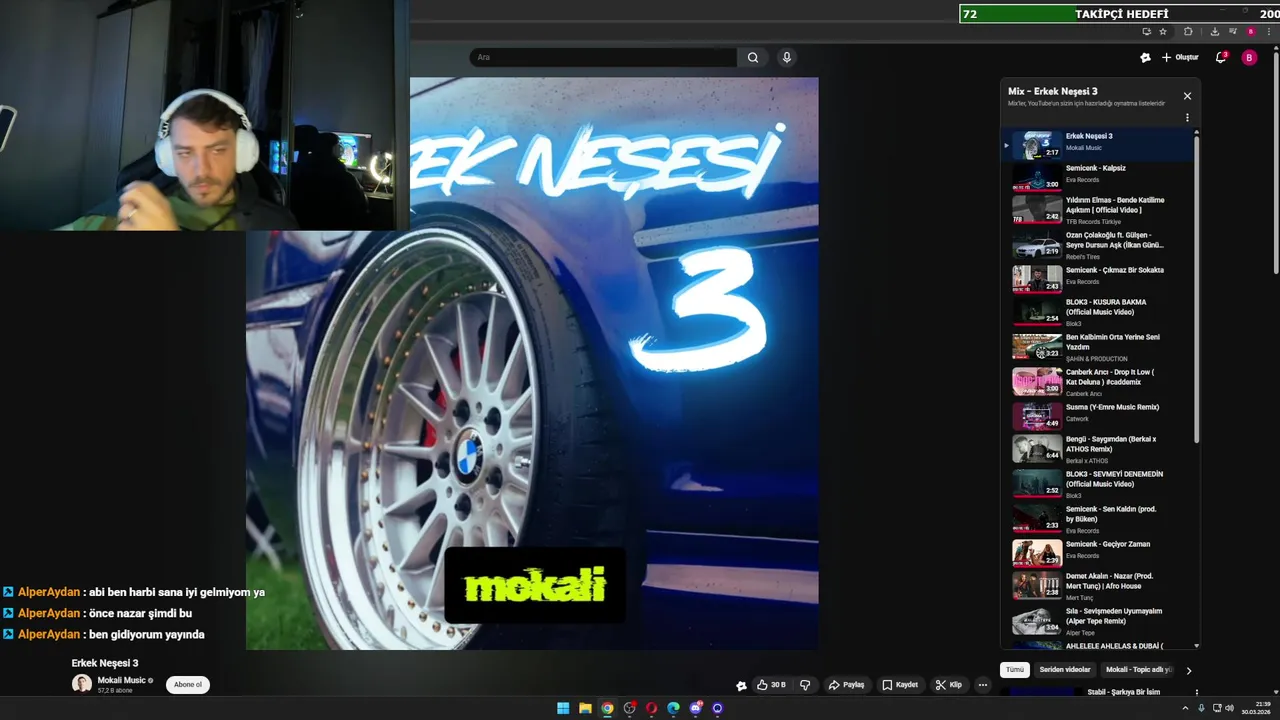Open the taskbar clock showing 21:39
The height and width of the screenshot is (720, 1280).
pyautogui.click(x=1255, y=708)
